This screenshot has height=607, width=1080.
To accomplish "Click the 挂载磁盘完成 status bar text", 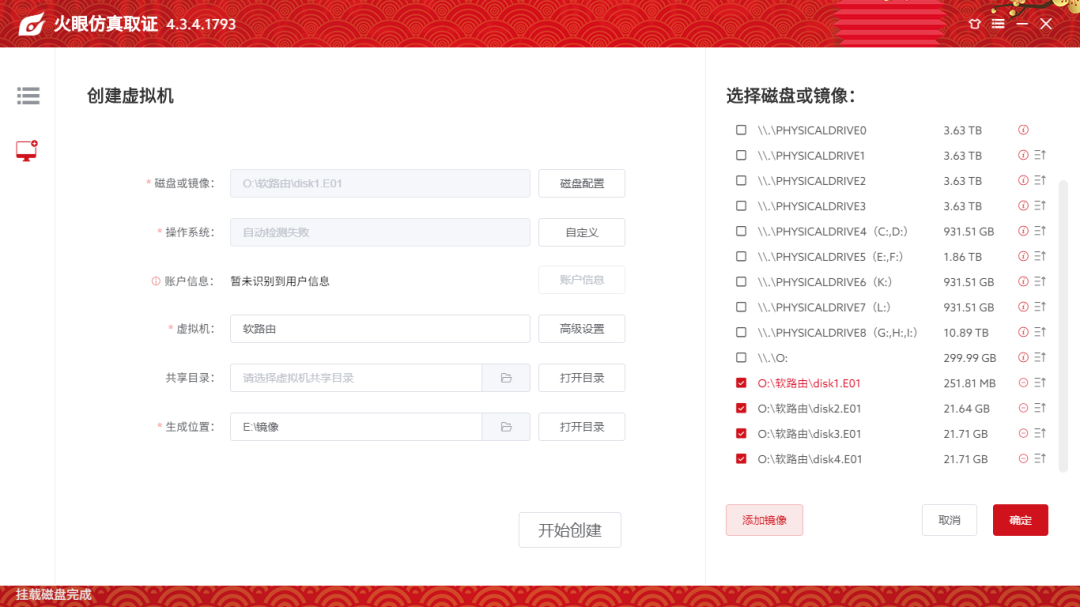I will click(54, 595).
